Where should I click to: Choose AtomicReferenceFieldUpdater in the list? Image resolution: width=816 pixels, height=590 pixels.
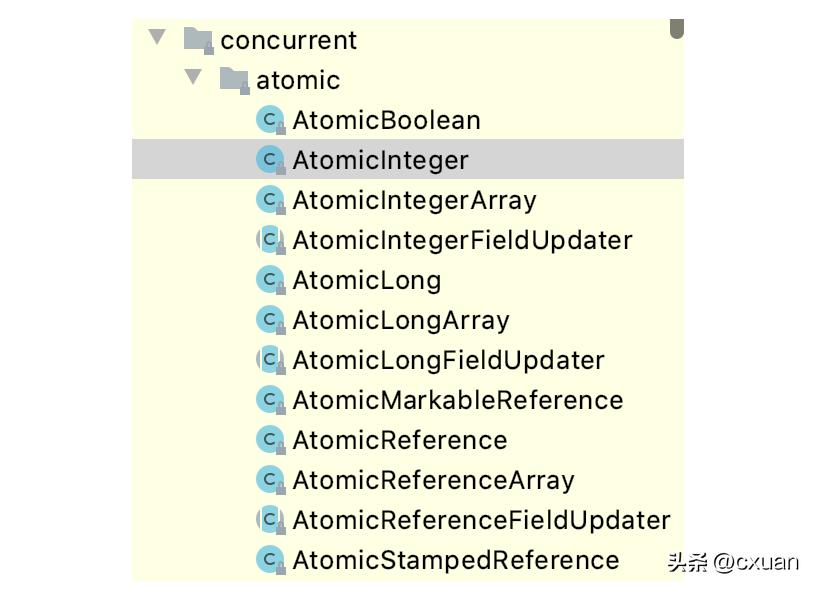click(481, 520)
